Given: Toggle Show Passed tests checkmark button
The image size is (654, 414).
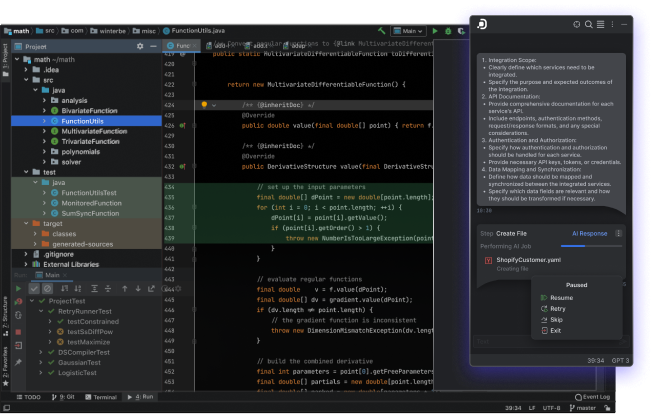Looking at the screenshot, I should (34, 289).
